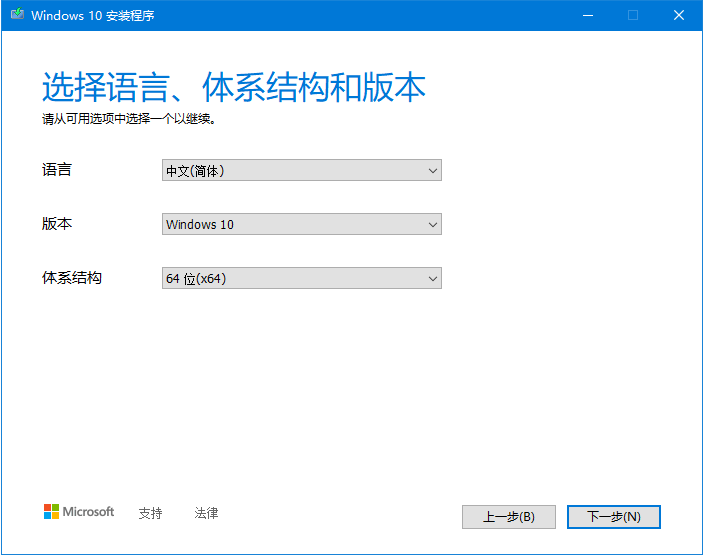Viewport: 704px width, 556px height.
Task: Click the Windows 10 安装程序 title text
Action: click(x=93, y=16)
